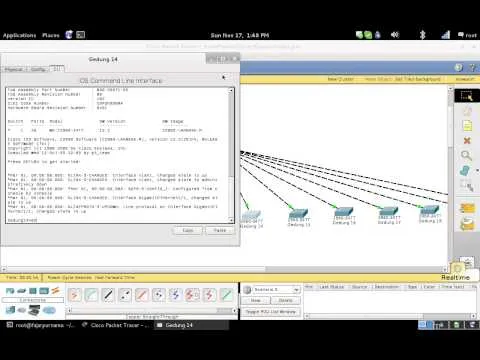This screenshot has height=360, width=480.
Task: Select Cisco Packet Tracer in the taskbar
Action: [116, 325]
